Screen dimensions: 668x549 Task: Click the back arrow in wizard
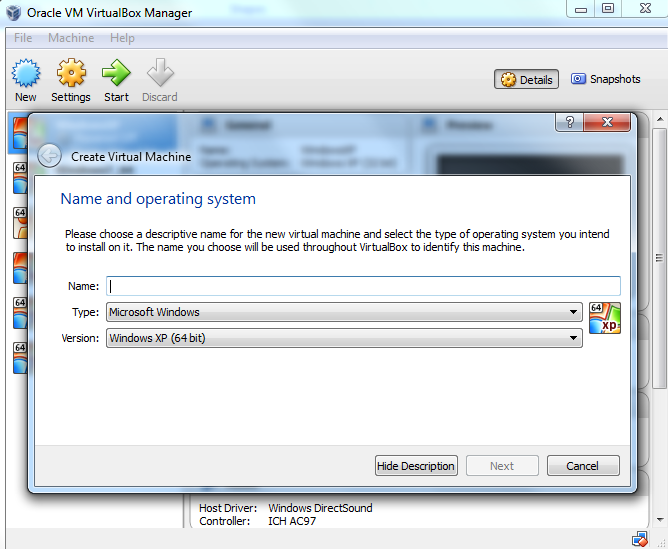point(49,156)
